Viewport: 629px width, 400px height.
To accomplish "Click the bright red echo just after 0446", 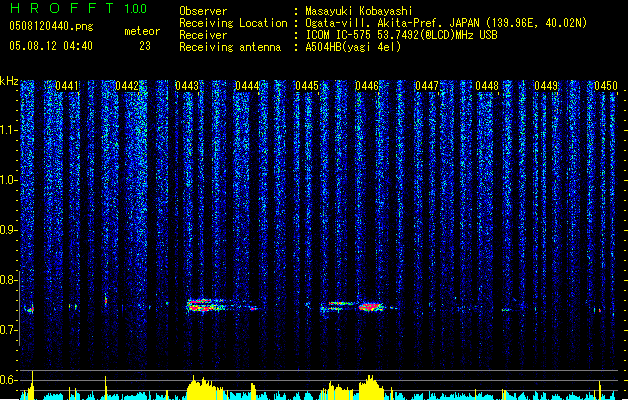I will point(371,307).
